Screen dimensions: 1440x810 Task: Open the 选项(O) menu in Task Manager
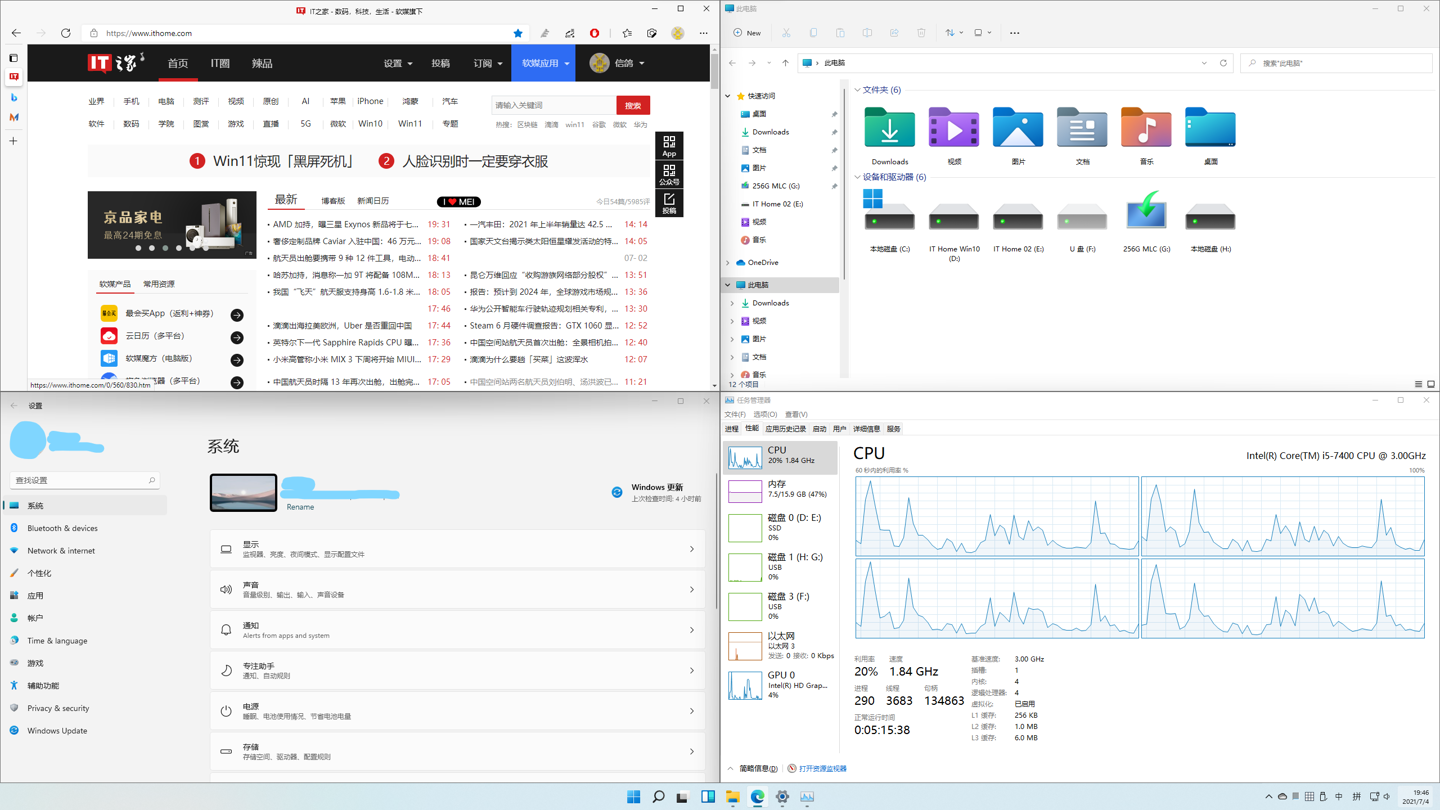click(x=765, y=414)
